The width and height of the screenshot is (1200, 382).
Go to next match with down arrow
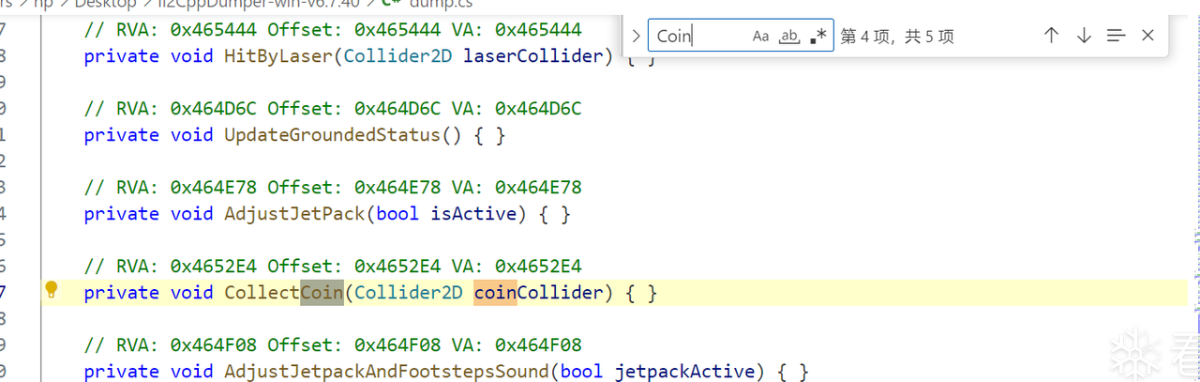click(x=1084, y=36)
